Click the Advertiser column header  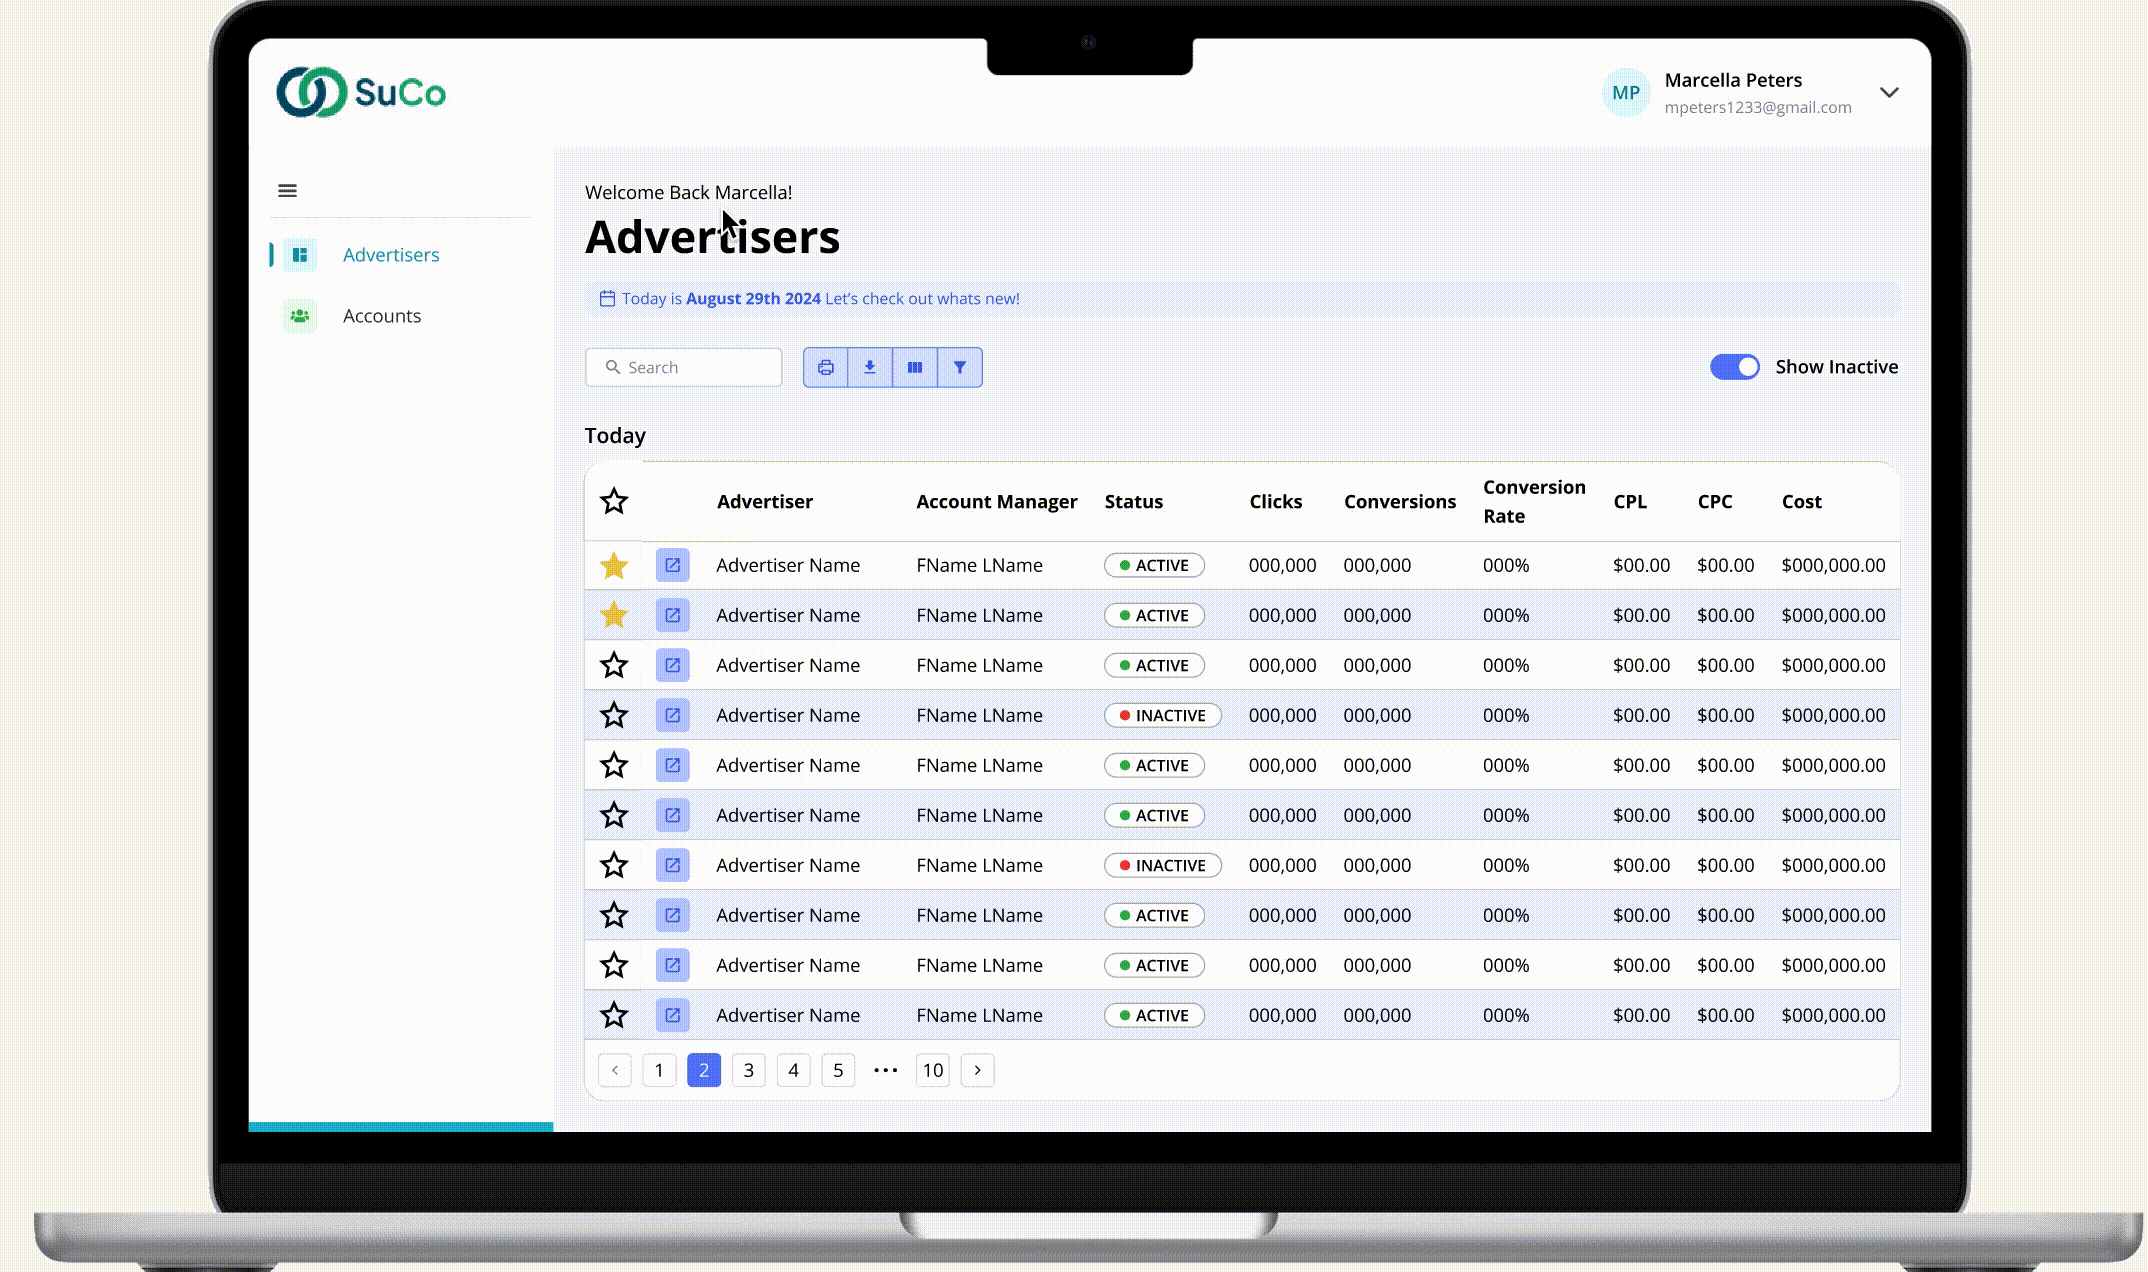click(x=765, y=501)
